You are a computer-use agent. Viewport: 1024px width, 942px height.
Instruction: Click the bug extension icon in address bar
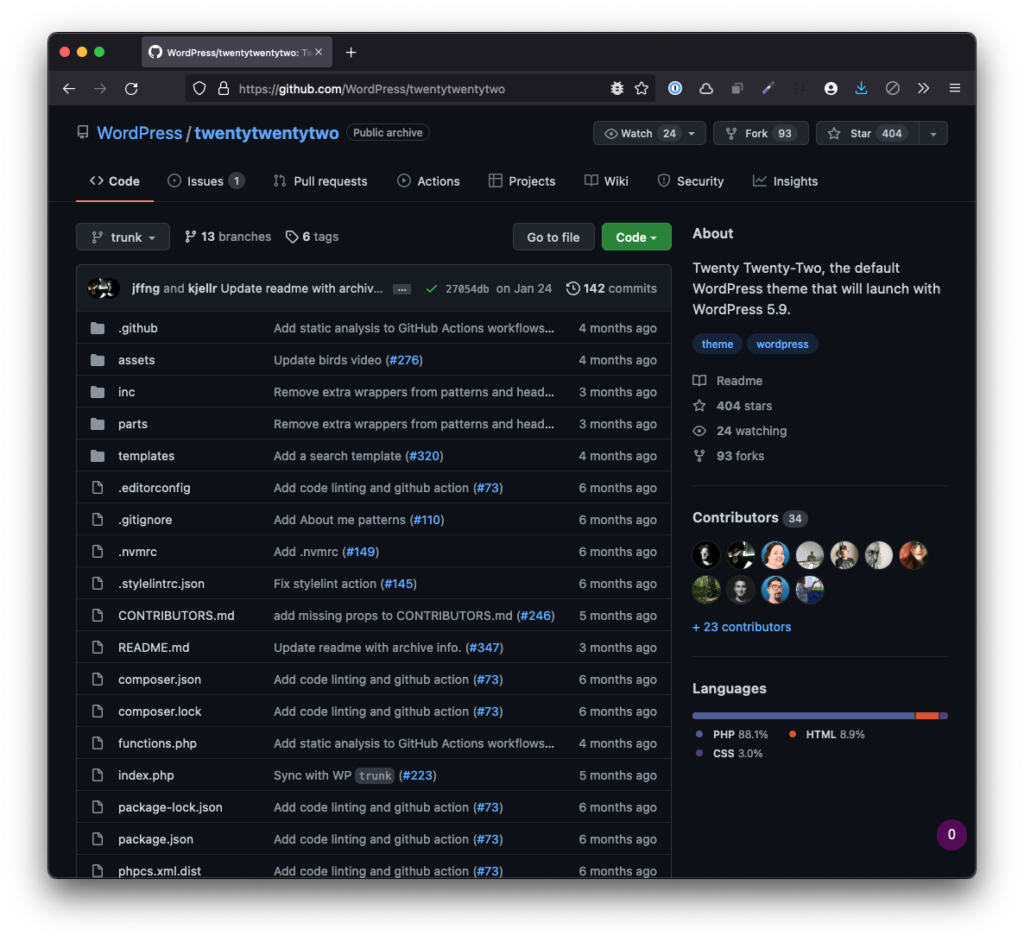[616, 88]
